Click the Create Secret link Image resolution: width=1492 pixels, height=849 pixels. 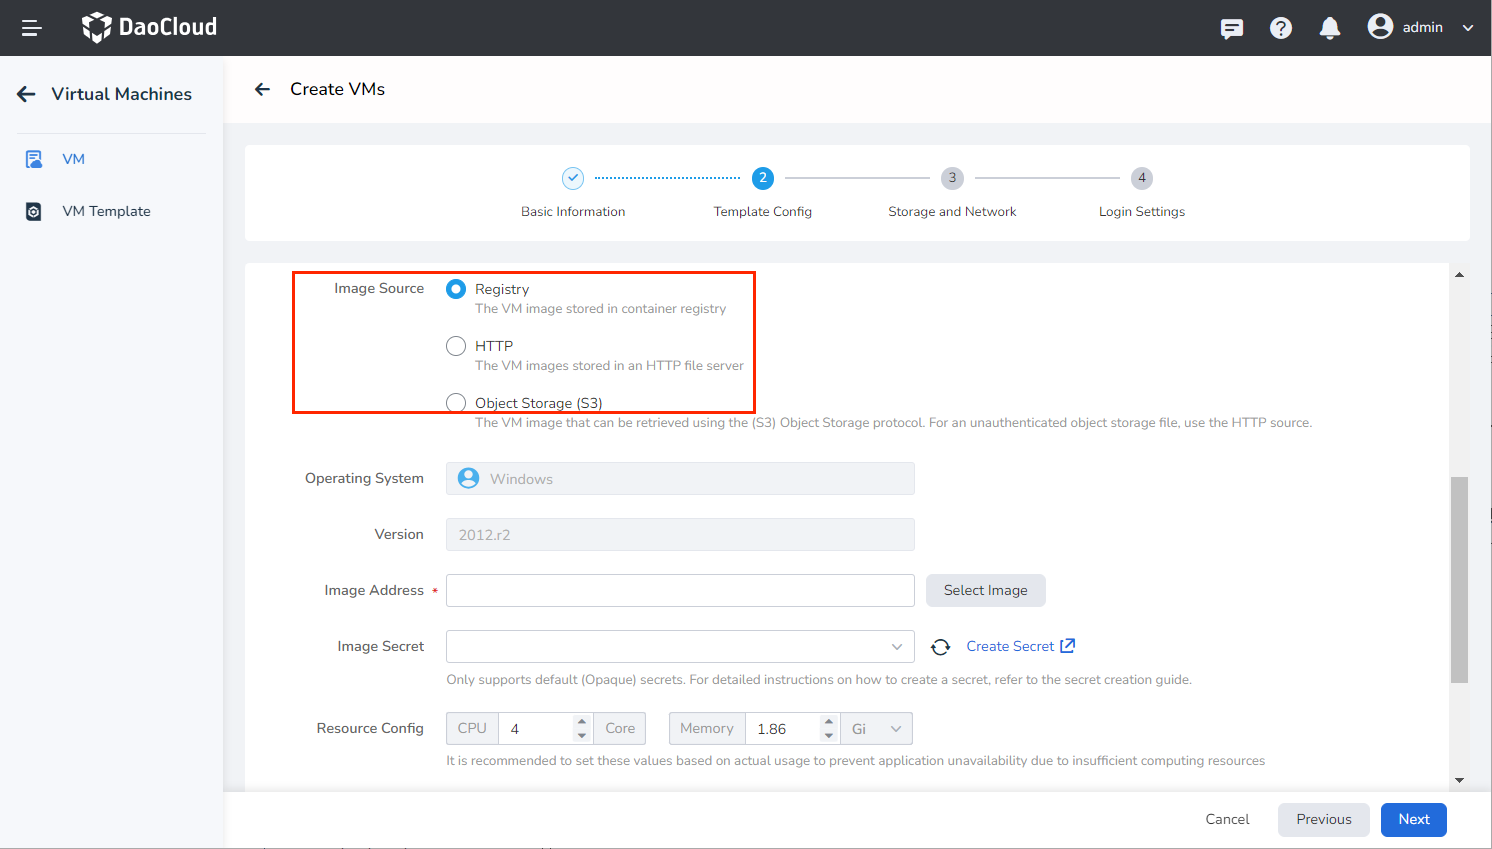[x=1011, y=645]
